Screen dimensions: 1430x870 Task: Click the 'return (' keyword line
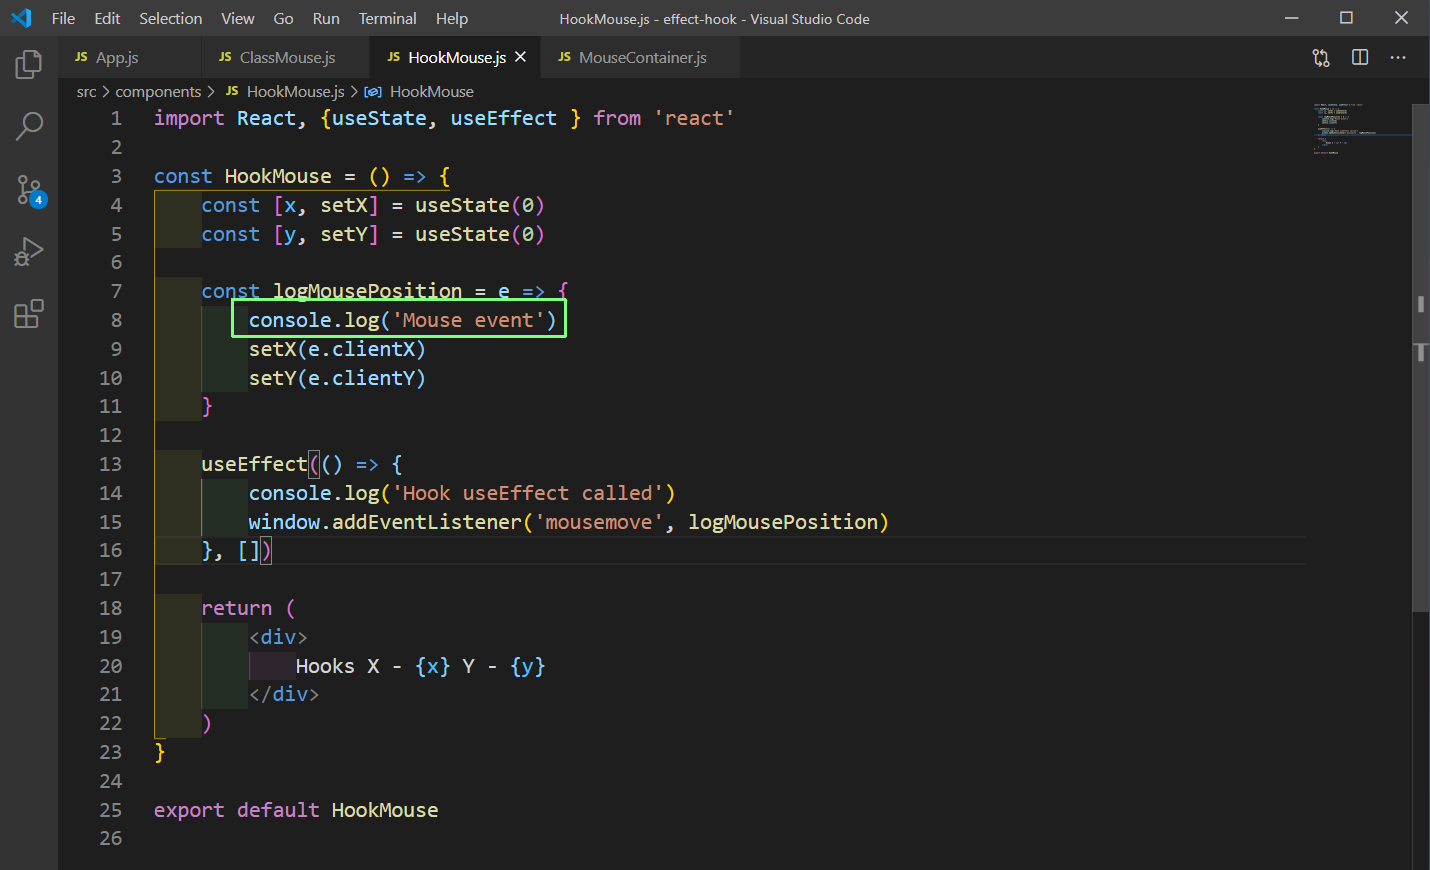tap(248, 608)
